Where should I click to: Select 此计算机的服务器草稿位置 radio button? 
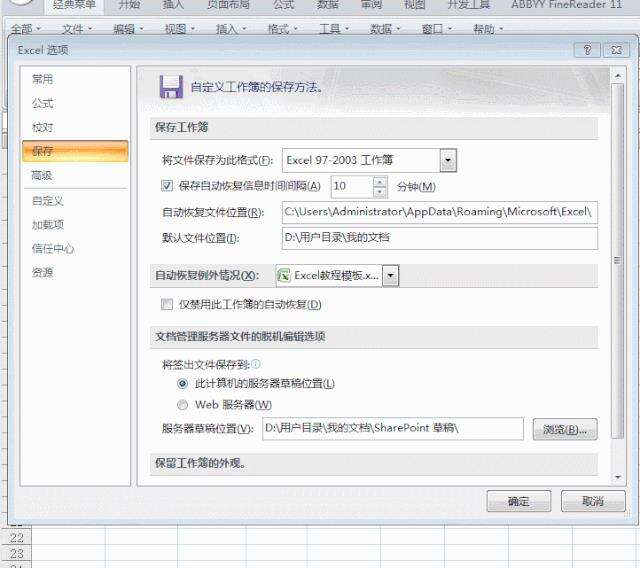[182, 384]
